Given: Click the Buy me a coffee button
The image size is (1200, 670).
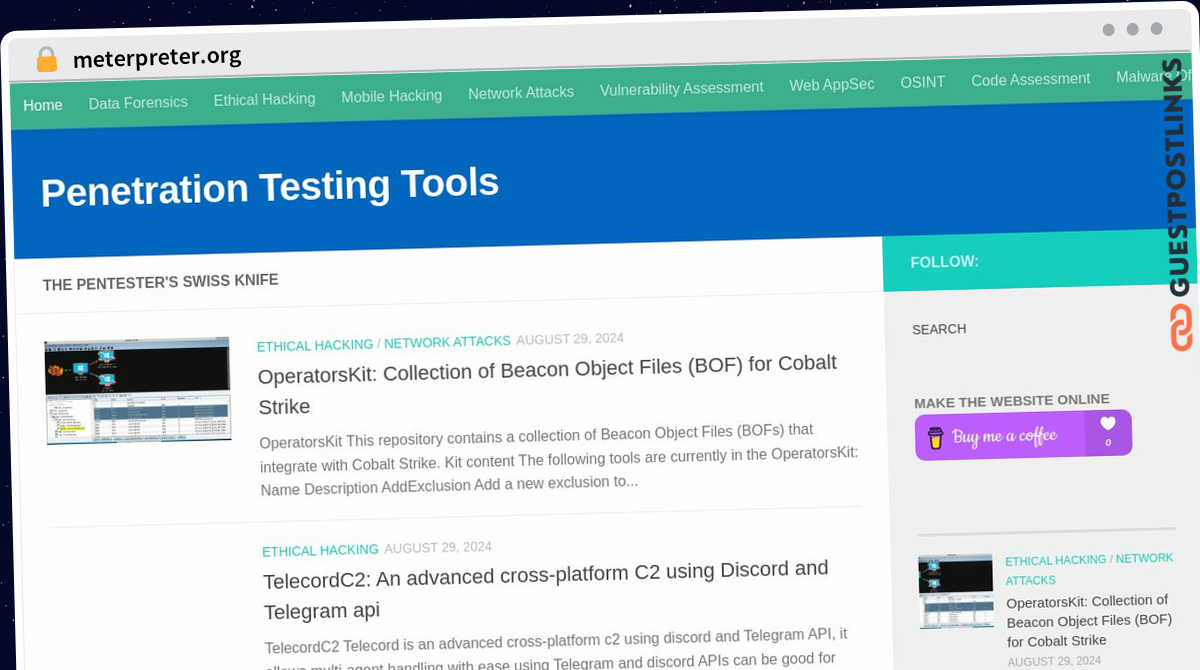Looking at the screenshot, I should (1023, 435).
